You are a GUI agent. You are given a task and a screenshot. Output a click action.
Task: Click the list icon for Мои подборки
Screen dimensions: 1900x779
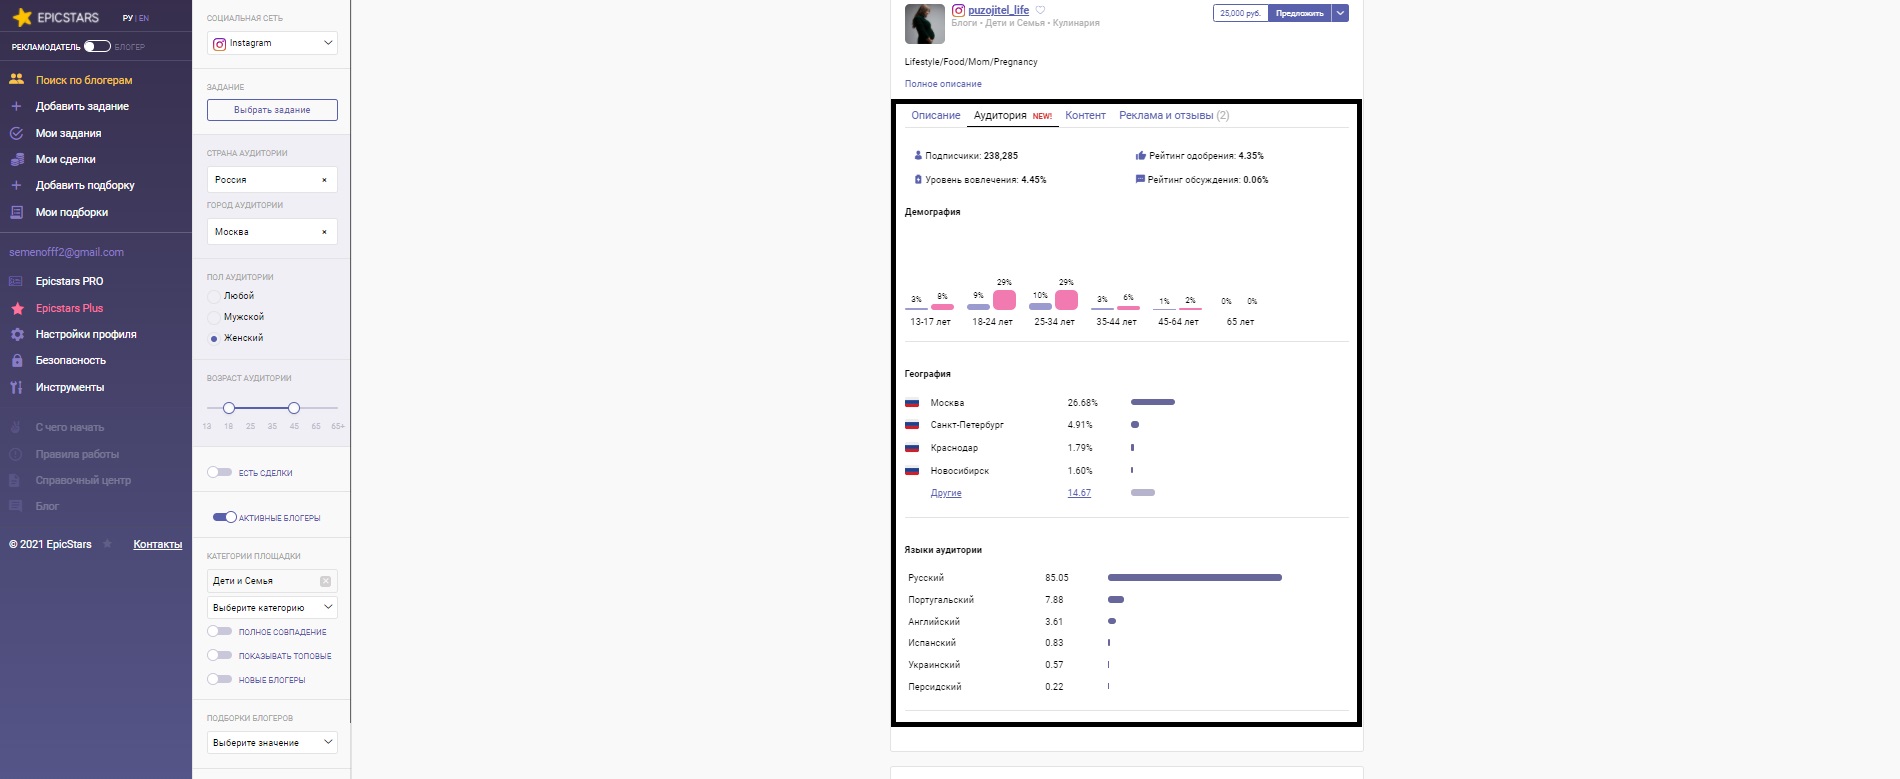(x=16, y=212)
